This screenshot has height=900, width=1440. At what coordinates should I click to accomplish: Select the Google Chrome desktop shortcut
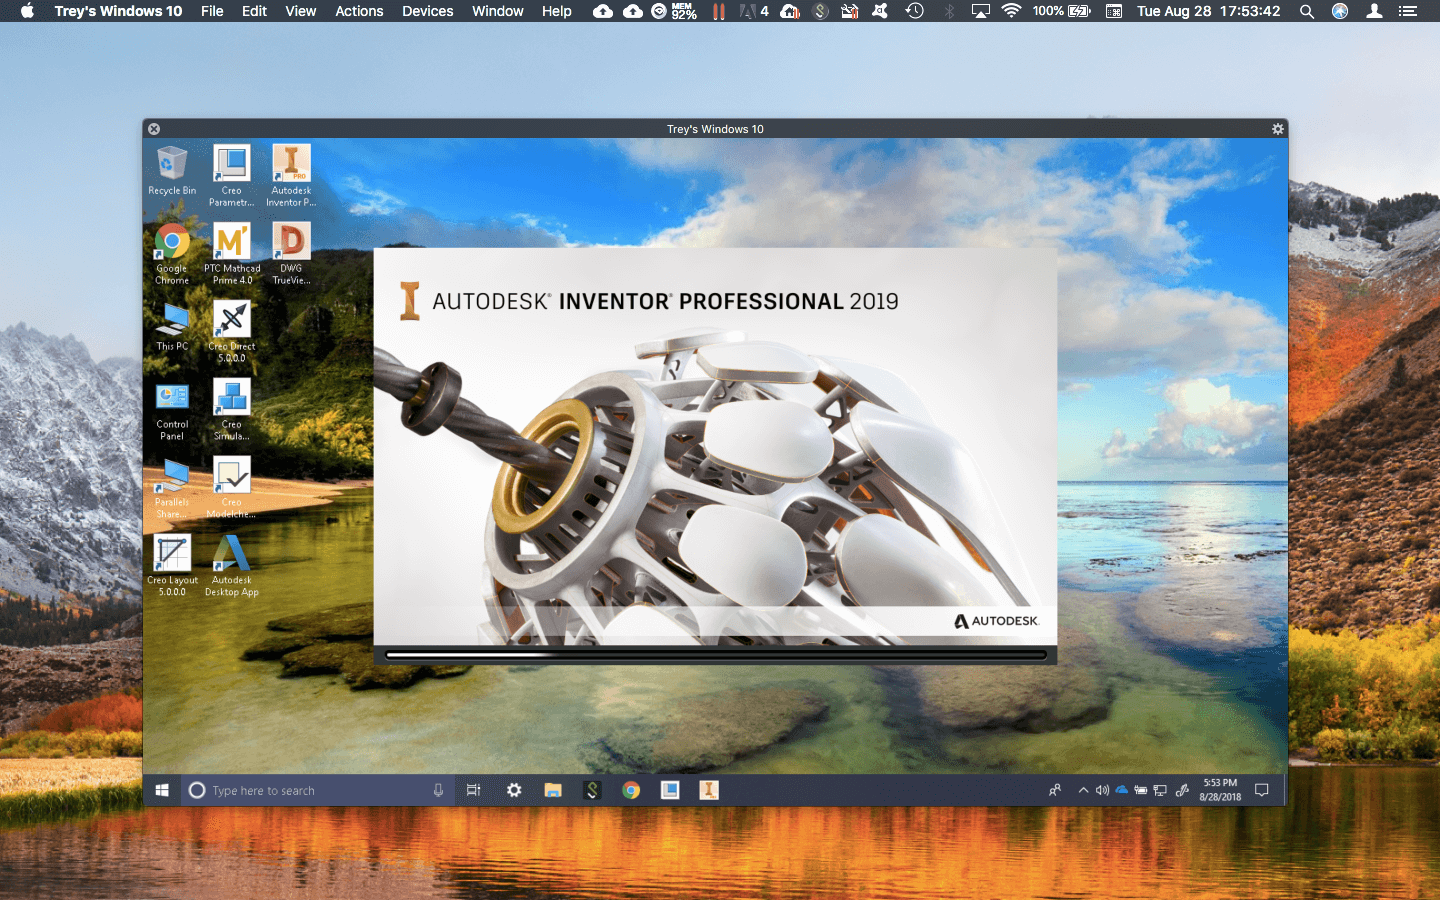pos(172,253)
